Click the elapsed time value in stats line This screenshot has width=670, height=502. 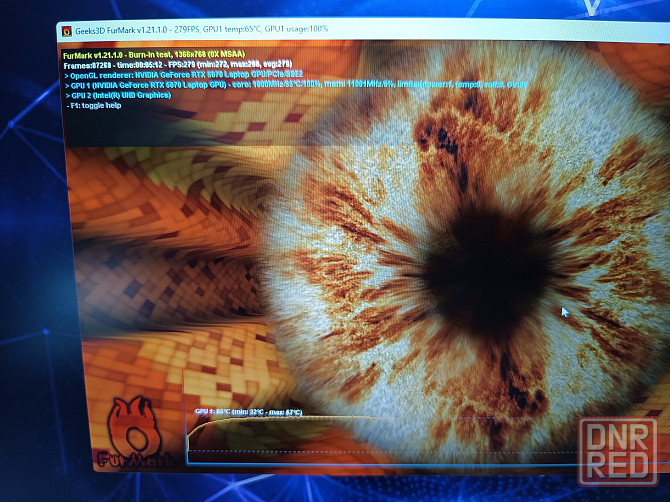[137, 65]
